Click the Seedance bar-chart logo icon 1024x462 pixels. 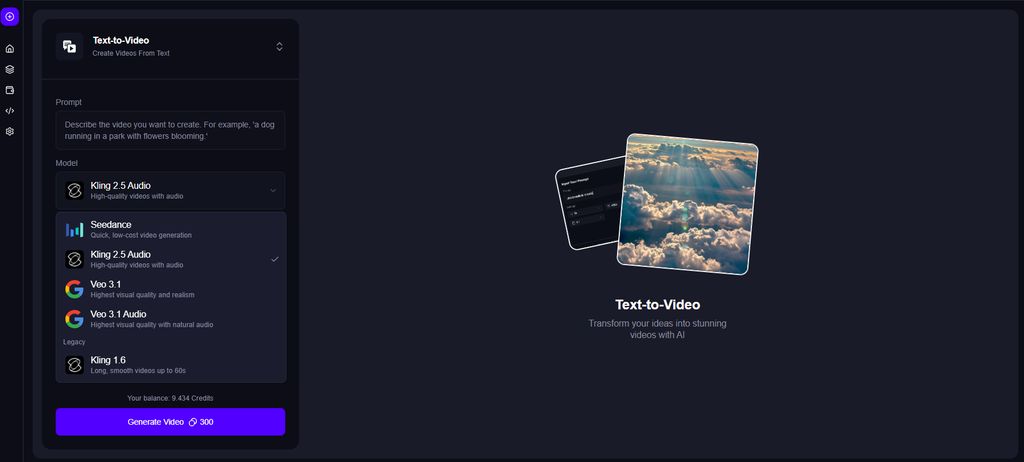(x=74, y=230)
